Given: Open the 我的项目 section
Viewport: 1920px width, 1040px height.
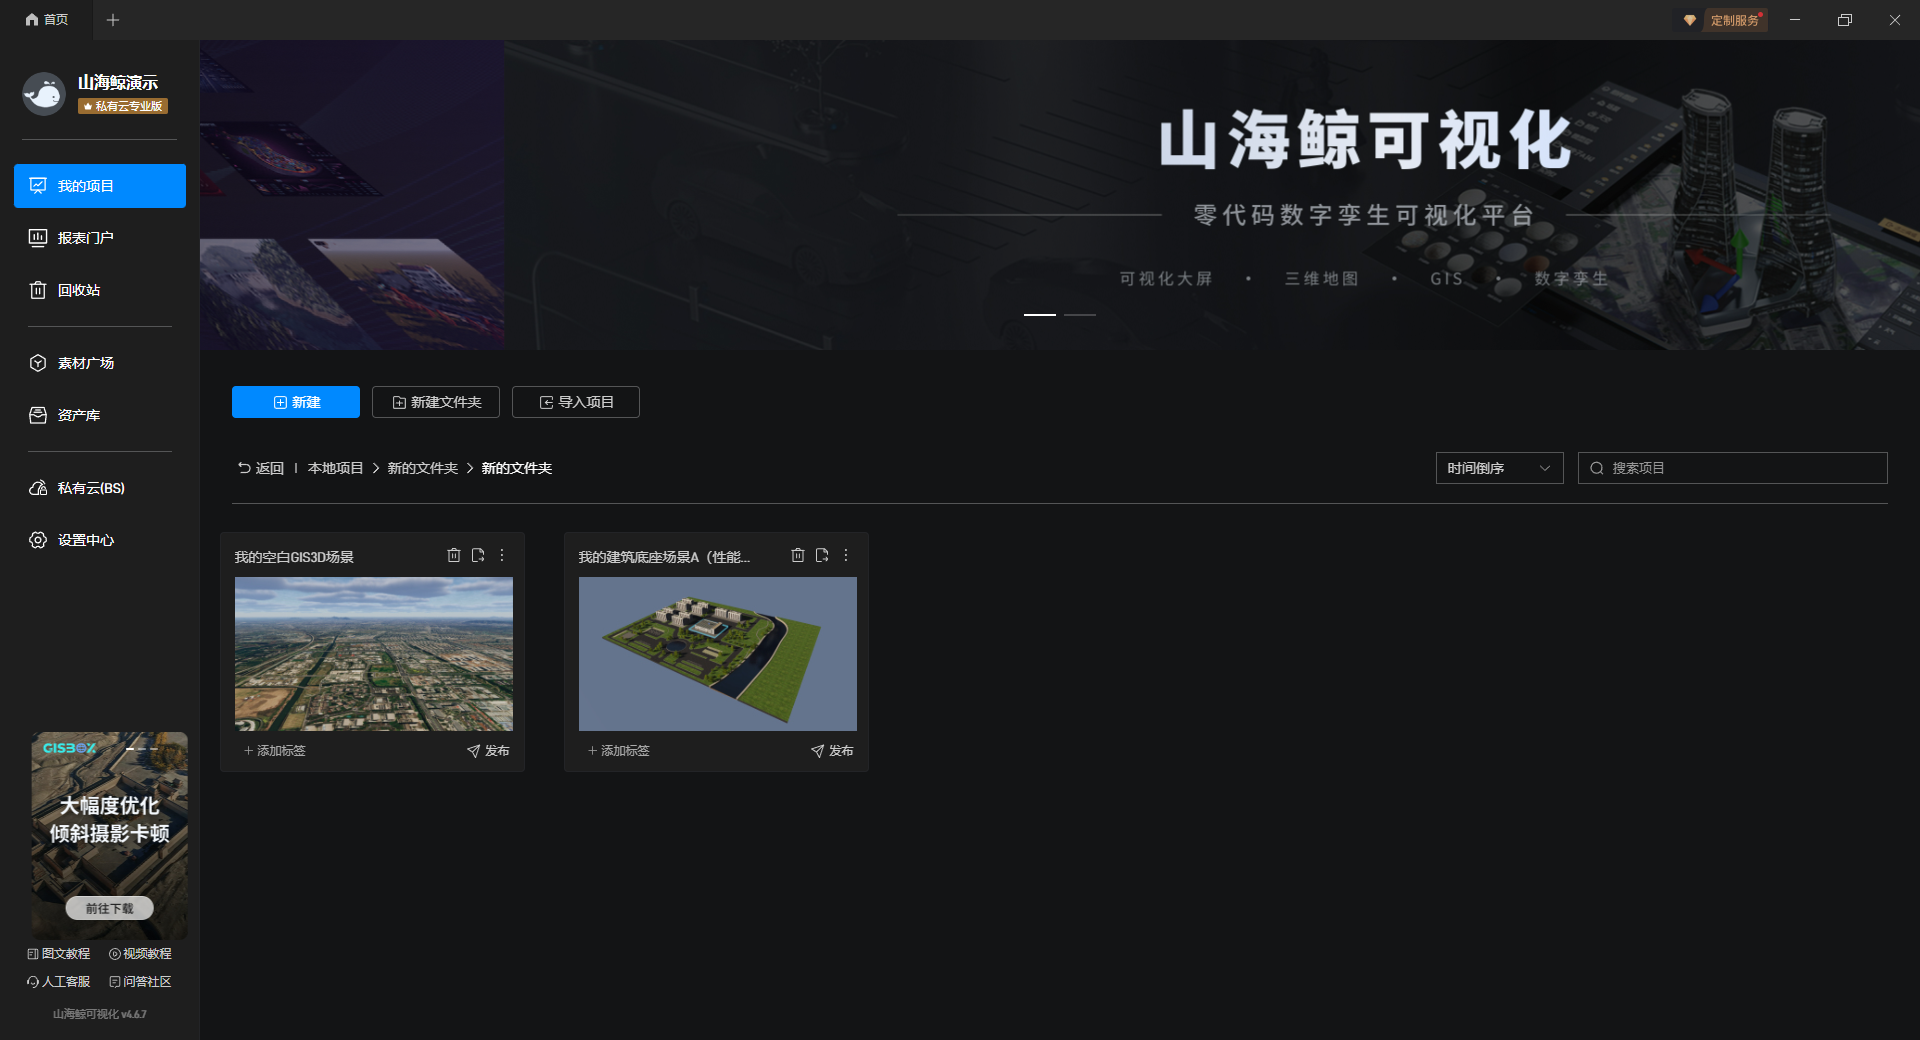Looking at the screenshot, I should (x=100, y=186).
